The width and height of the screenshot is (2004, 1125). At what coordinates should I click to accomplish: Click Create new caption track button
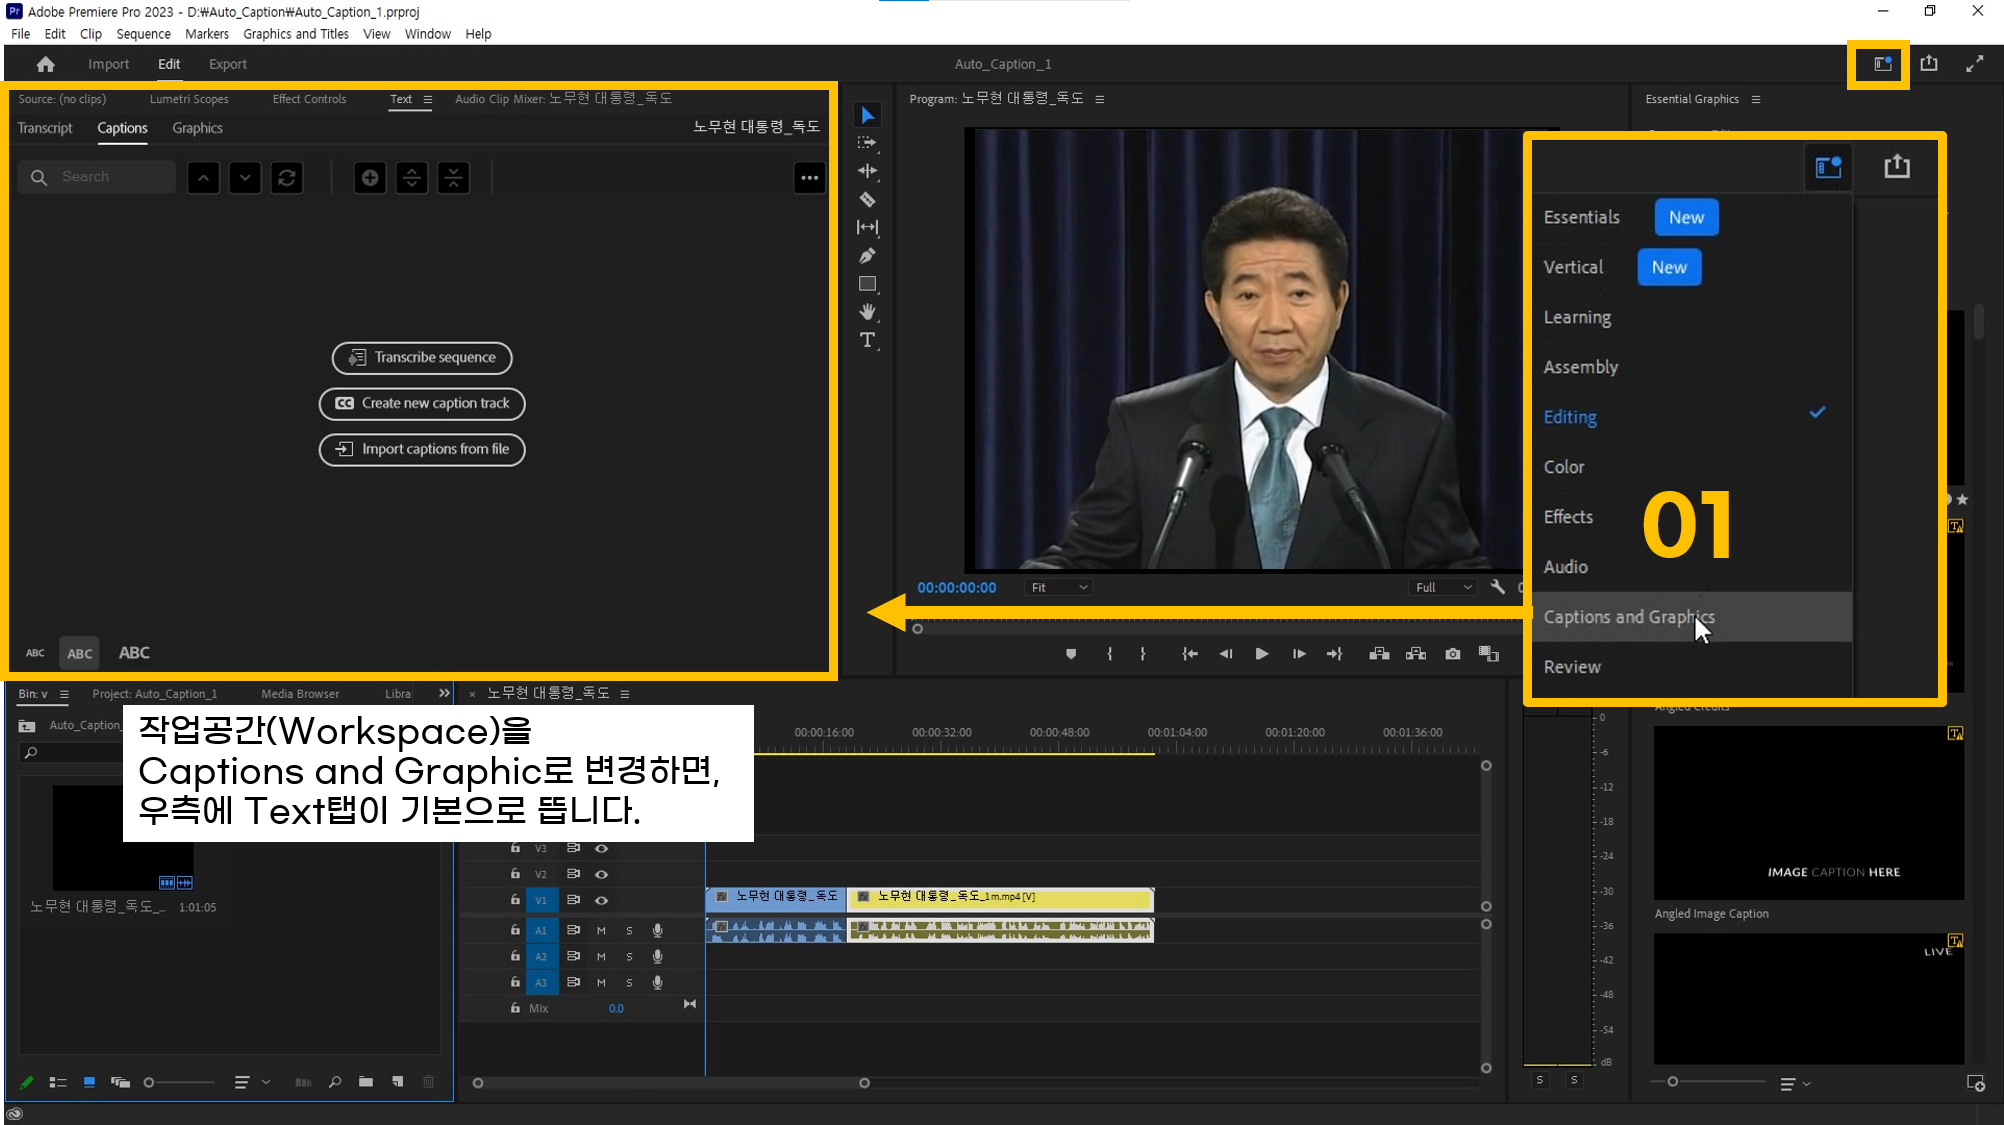pyautogui.click(x=422, y=404)
